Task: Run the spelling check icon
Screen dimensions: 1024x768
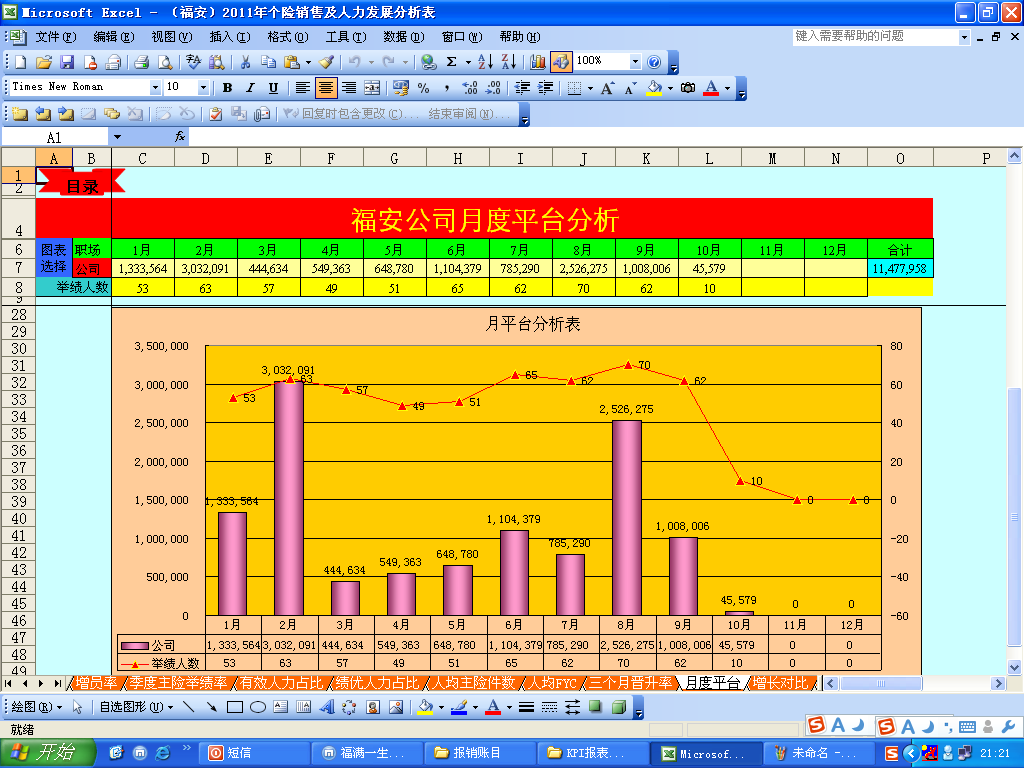Action: pyautogui.click(x=193, y=62)
